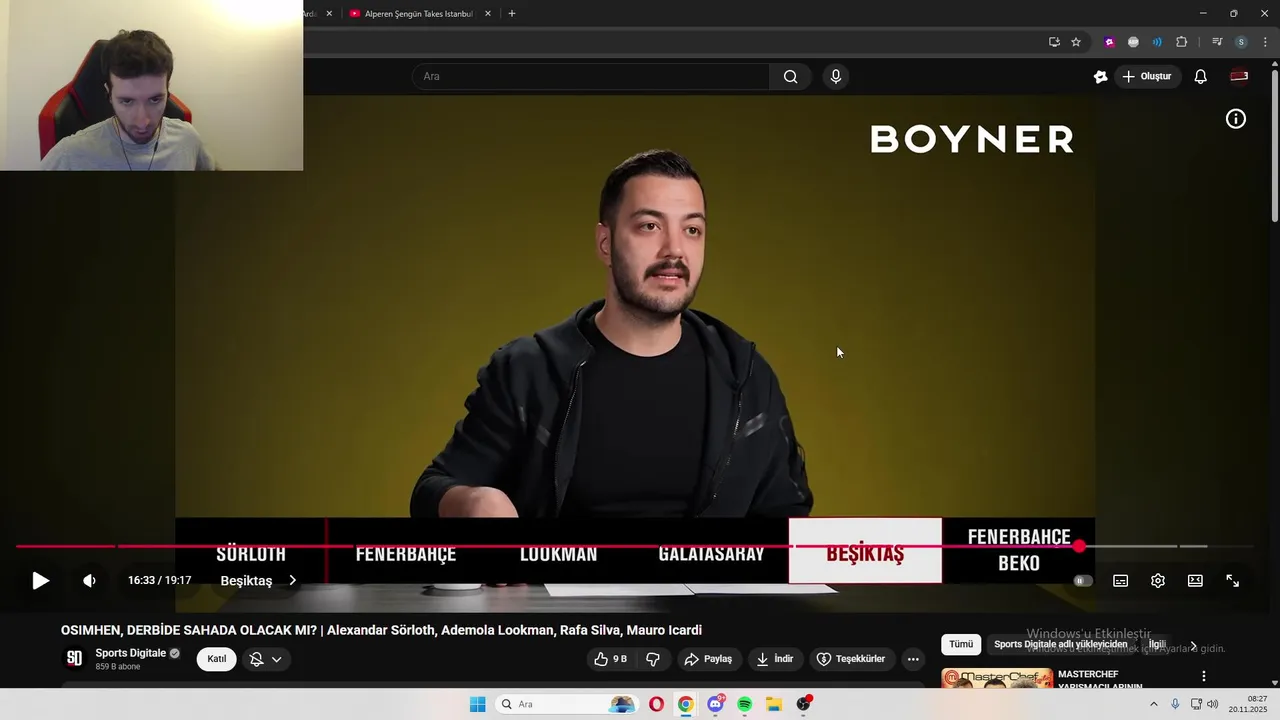This screenshot has height=720, width=1280.
Task: Click the YouTube search field Ara
Action: tap(590, 76)
